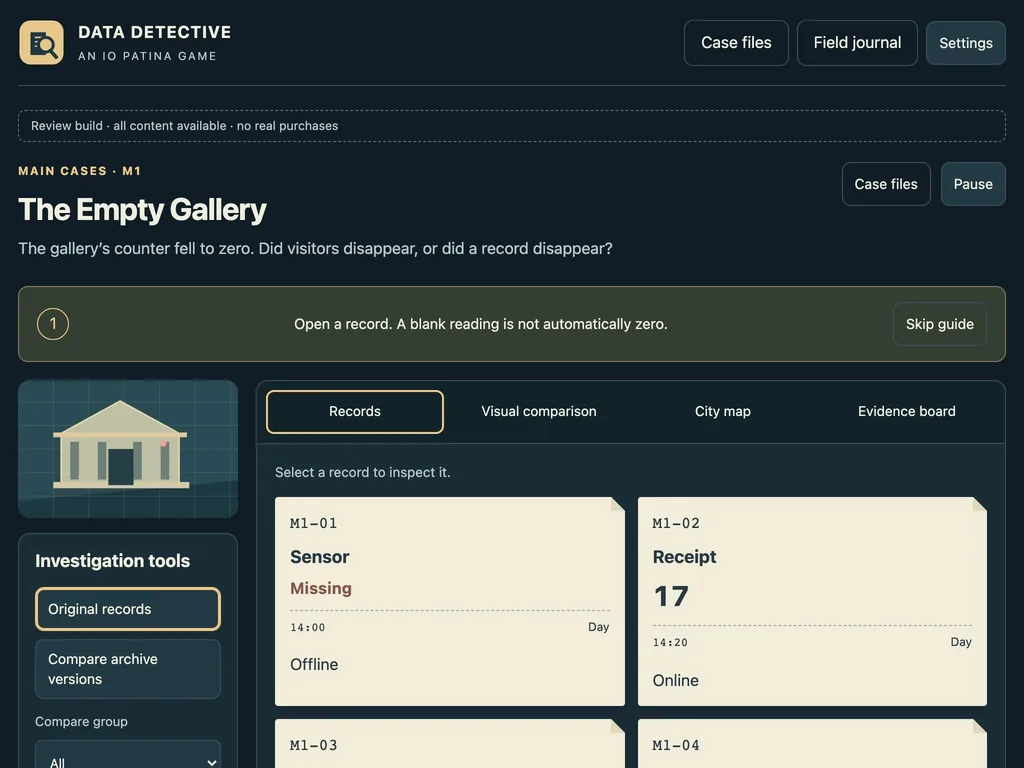The height and width of the screenshot is (768, 1024).
Task: Open record M1-01 Sensor card
Action: click(x=449, y=601)
